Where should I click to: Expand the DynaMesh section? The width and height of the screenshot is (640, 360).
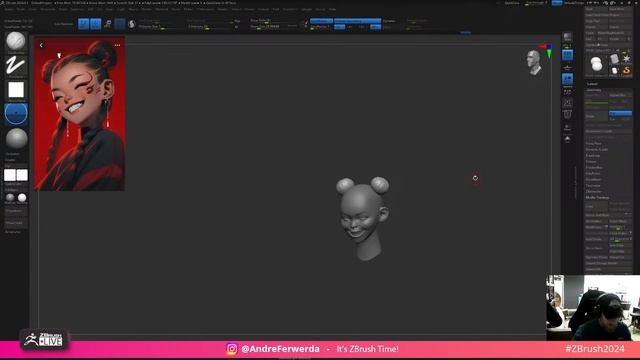pos(593,180)
